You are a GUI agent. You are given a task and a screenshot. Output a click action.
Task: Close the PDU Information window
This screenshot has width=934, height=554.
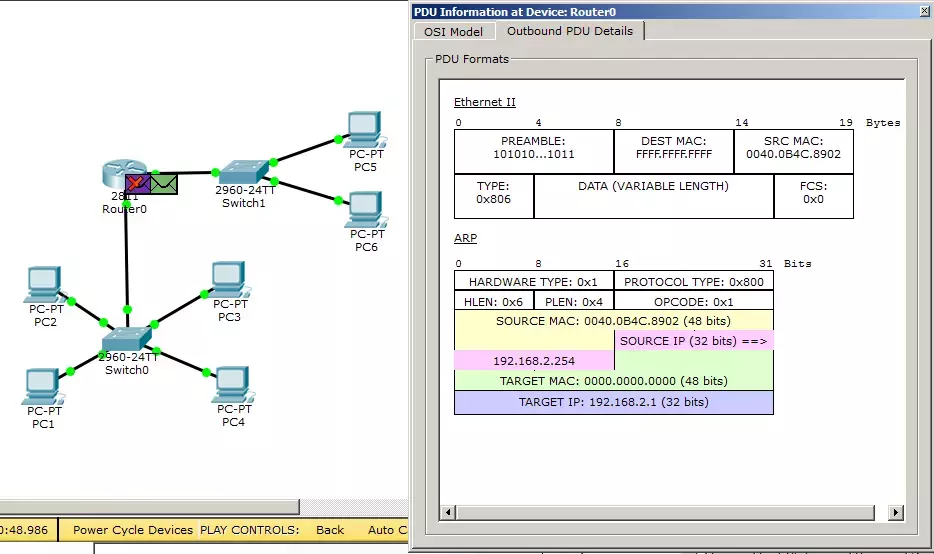pos(924,11)
